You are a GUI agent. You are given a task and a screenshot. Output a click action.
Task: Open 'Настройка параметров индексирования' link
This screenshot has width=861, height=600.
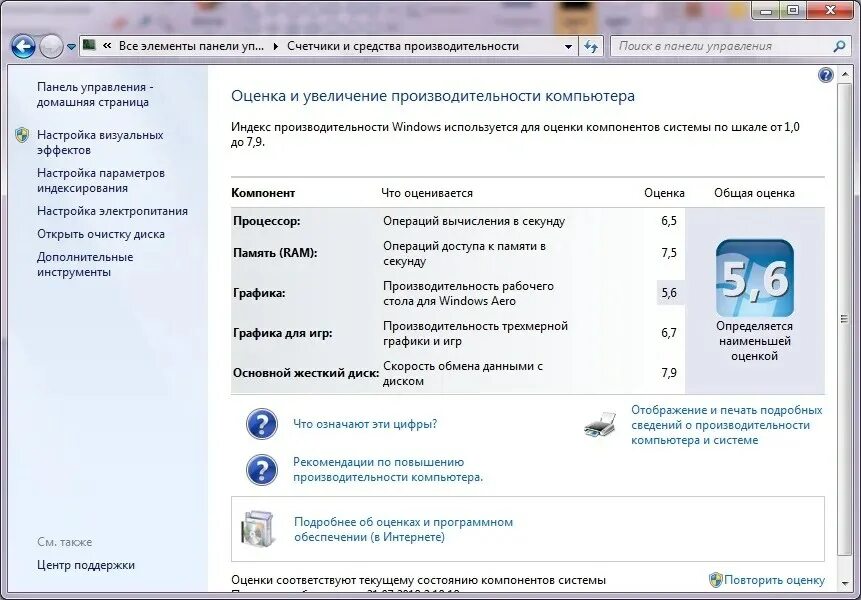pos(100,180)
